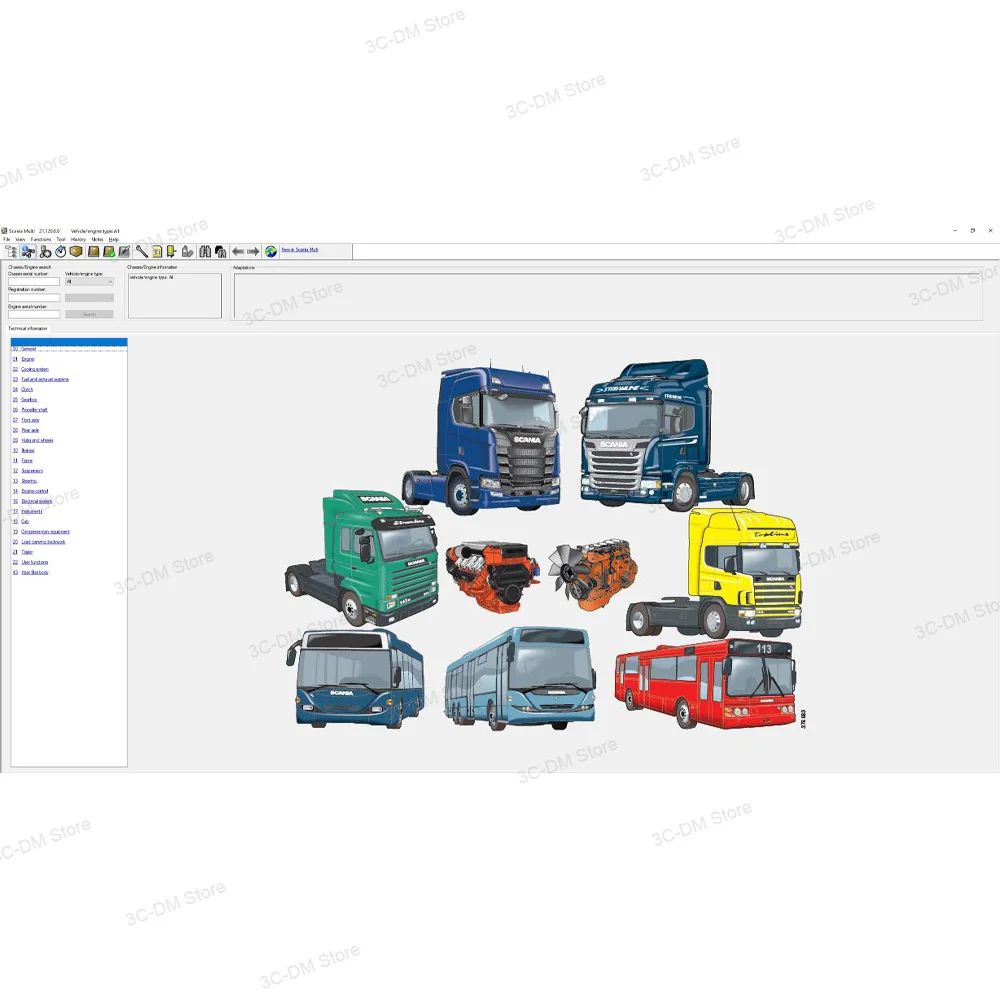Viewport: 1000px width, 1000px height.
Task: Open the 22 User functions link
Action: pyautogui.click(x=31, y=562)
